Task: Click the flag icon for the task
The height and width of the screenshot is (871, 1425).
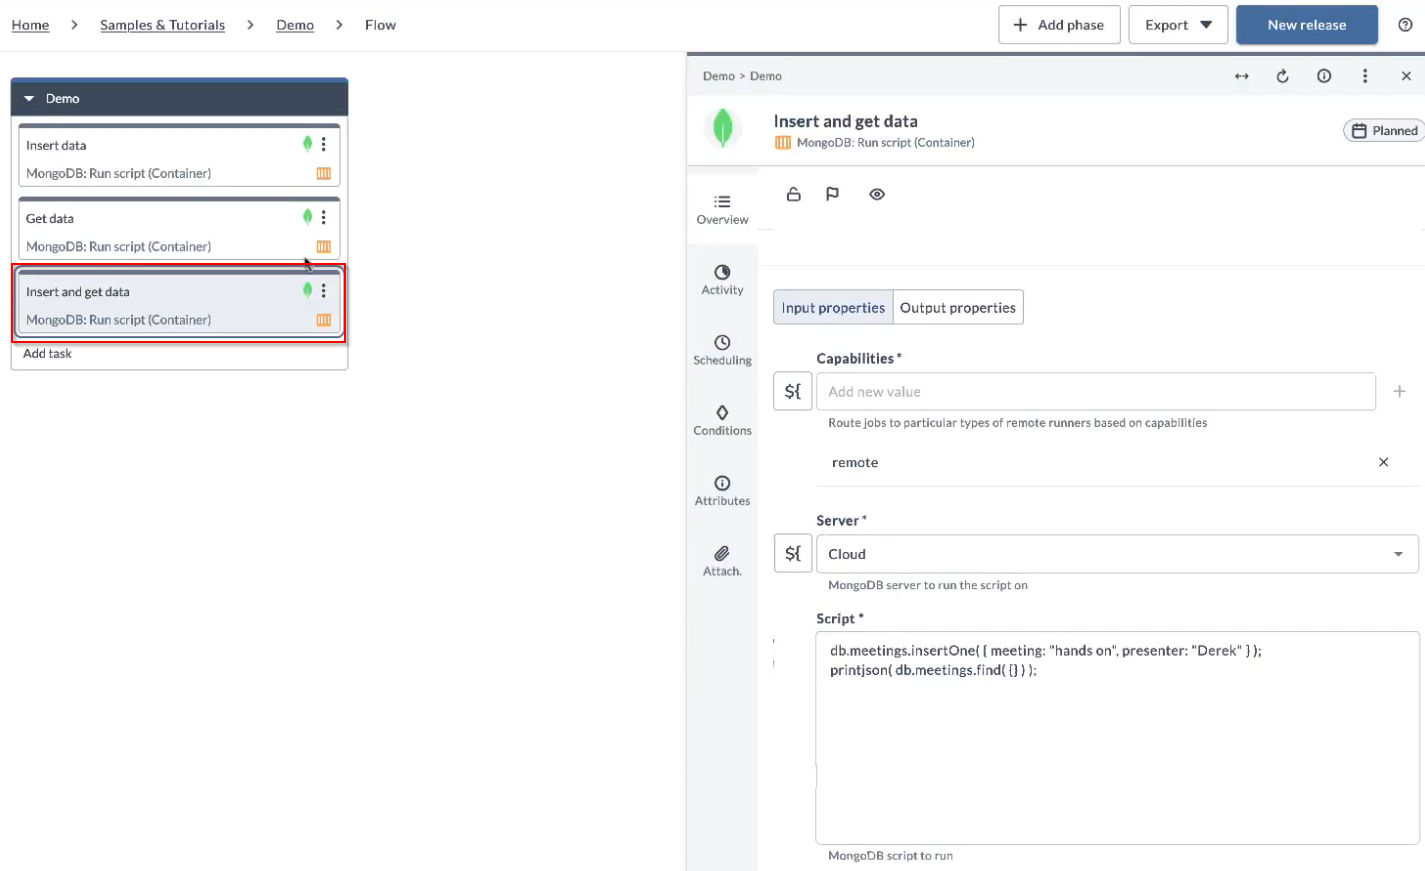Action: point(832,194)
